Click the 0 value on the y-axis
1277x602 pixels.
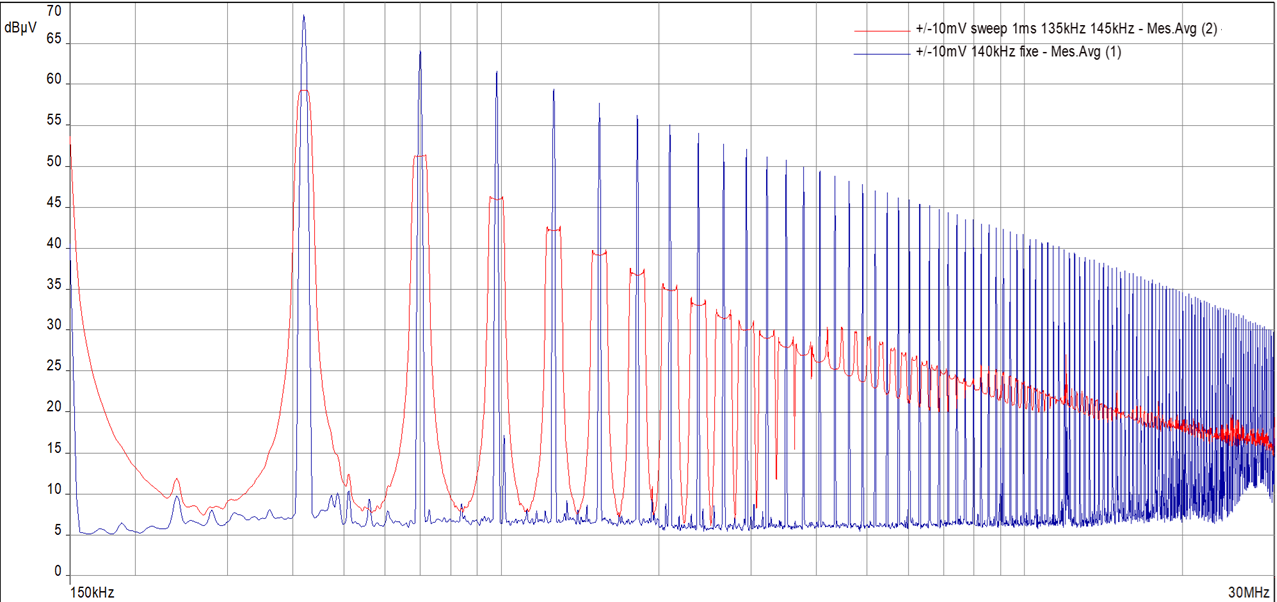[58, 572]
